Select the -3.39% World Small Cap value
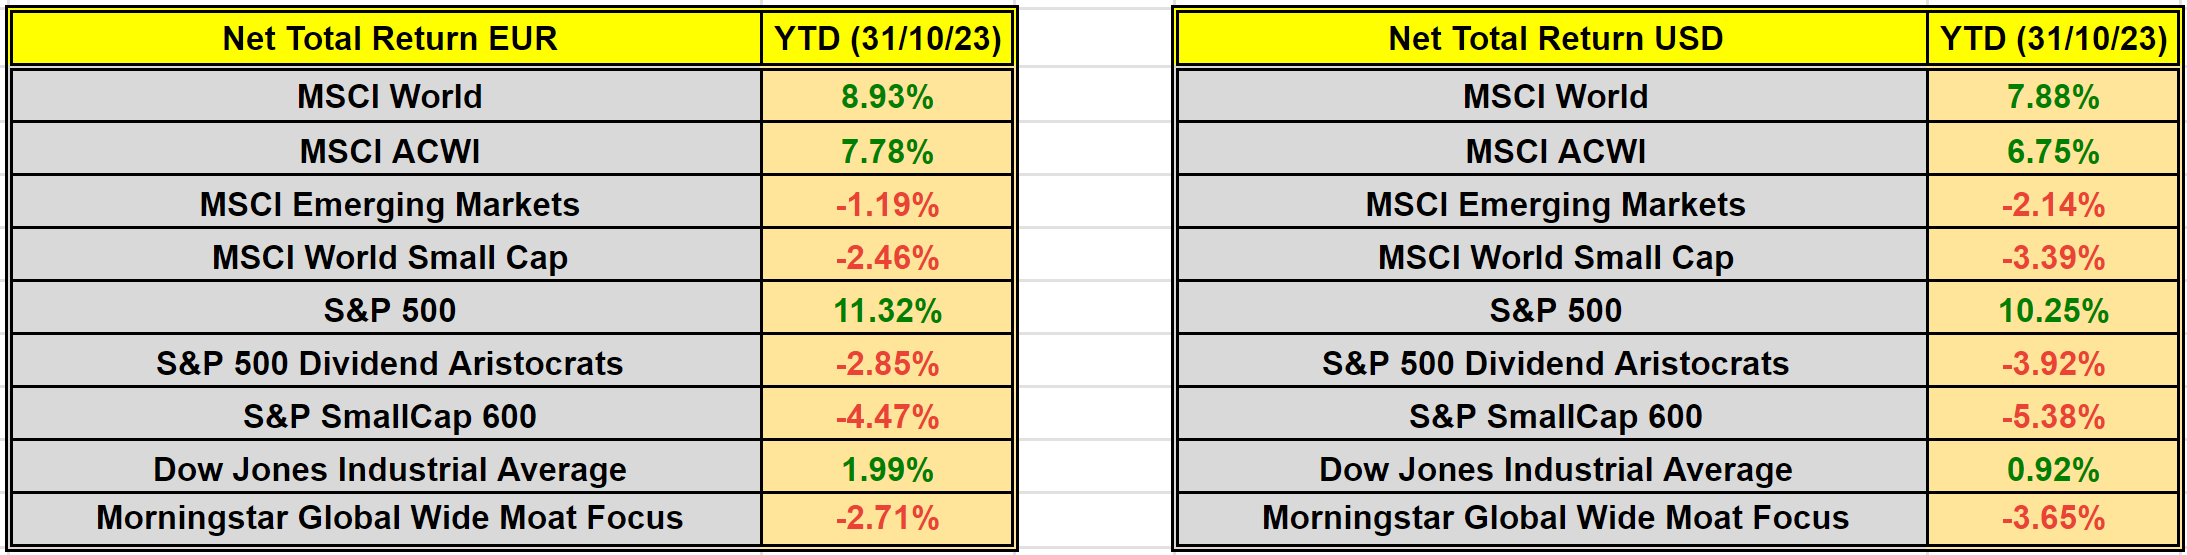Viewport: 2187px width, 555px height. [x=2053, y=256]
